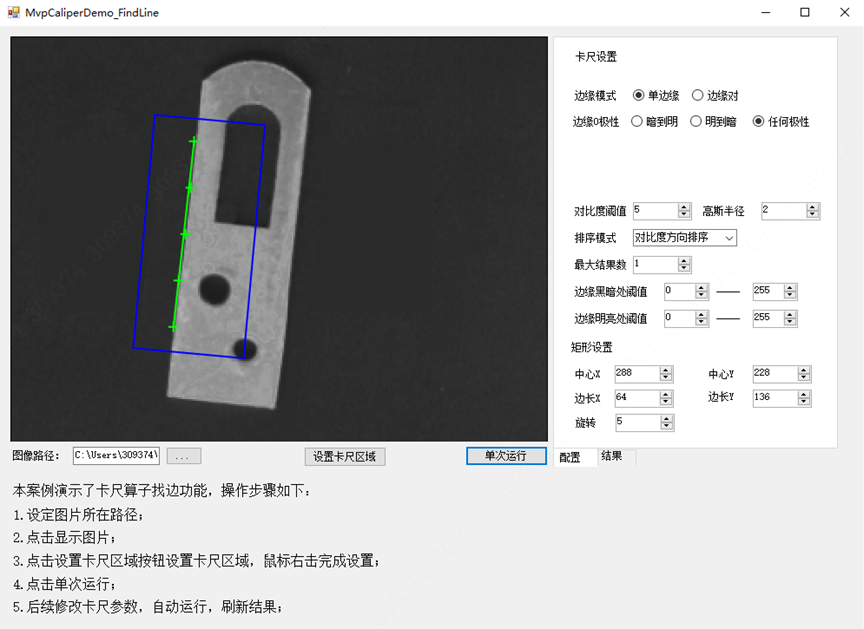Decrease 中心X value with down arrow
Screen dimensions: 864x629
(666, 378)
